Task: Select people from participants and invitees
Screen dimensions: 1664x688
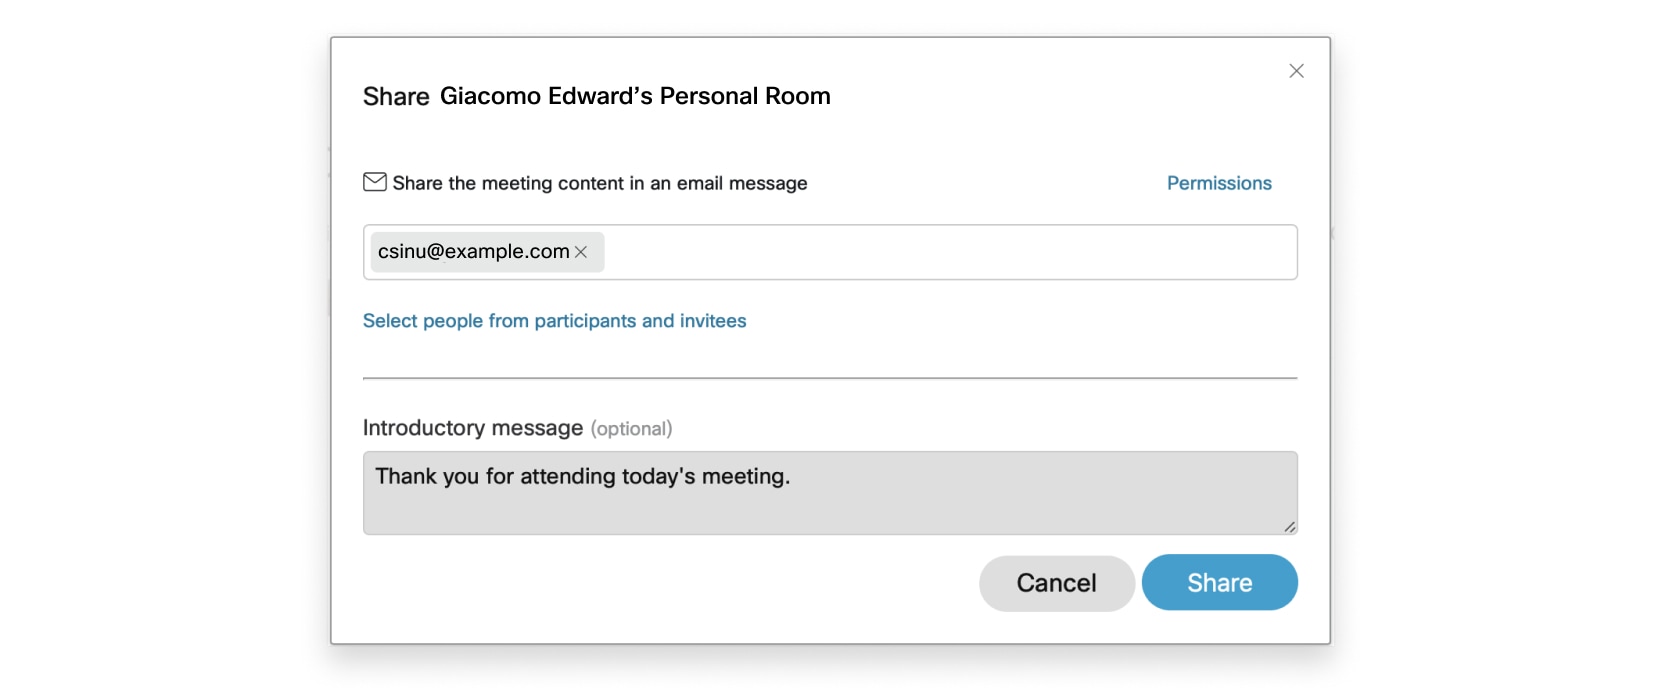Action: point(554,321)
